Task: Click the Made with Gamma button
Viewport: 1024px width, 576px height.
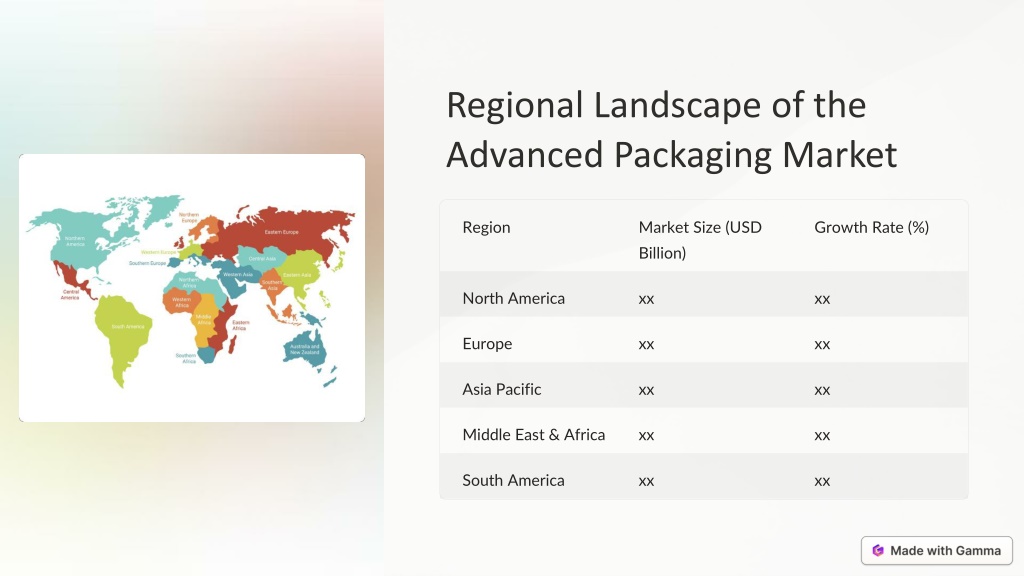Action: pyautogui.click(x=936, y=551)
